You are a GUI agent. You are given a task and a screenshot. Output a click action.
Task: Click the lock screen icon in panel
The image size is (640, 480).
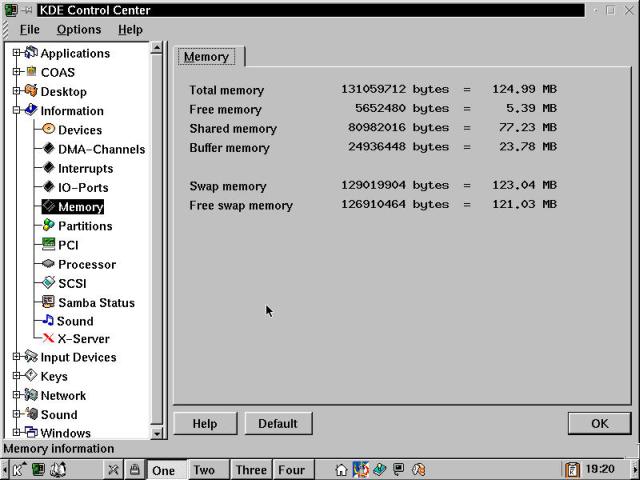pos(134,469)
